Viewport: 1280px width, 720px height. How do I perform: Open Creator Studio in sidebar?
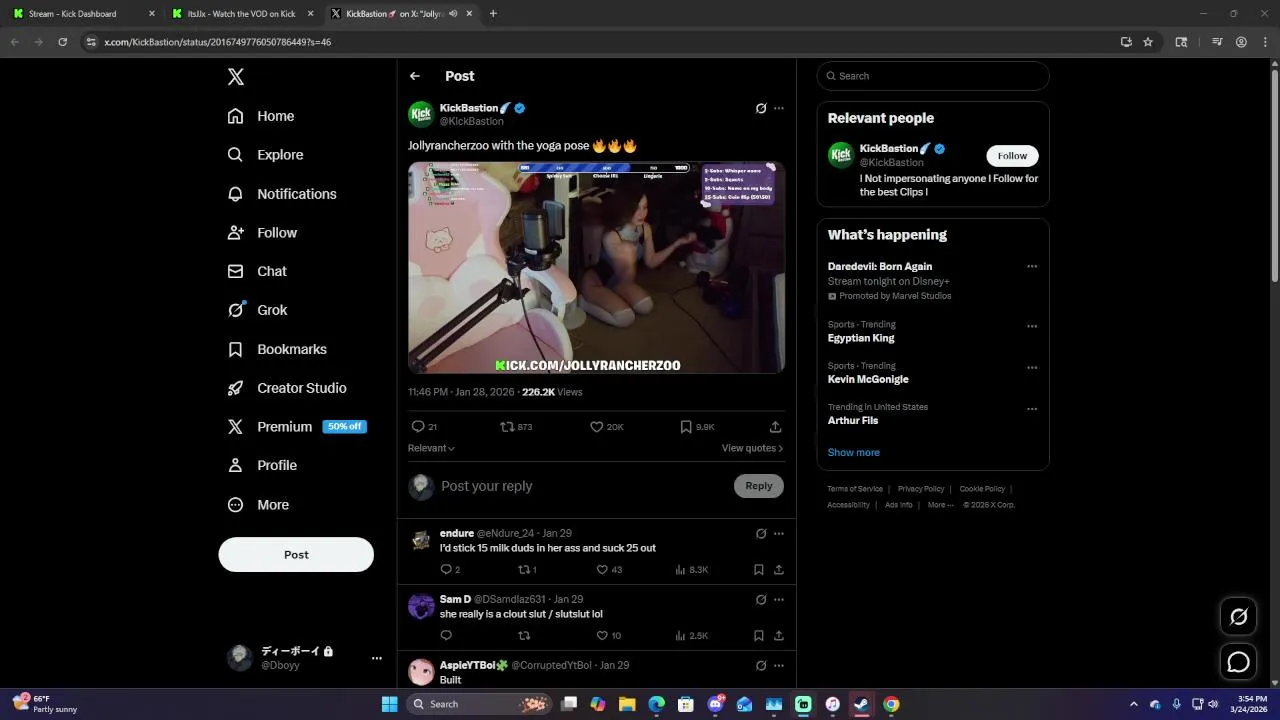287,388
